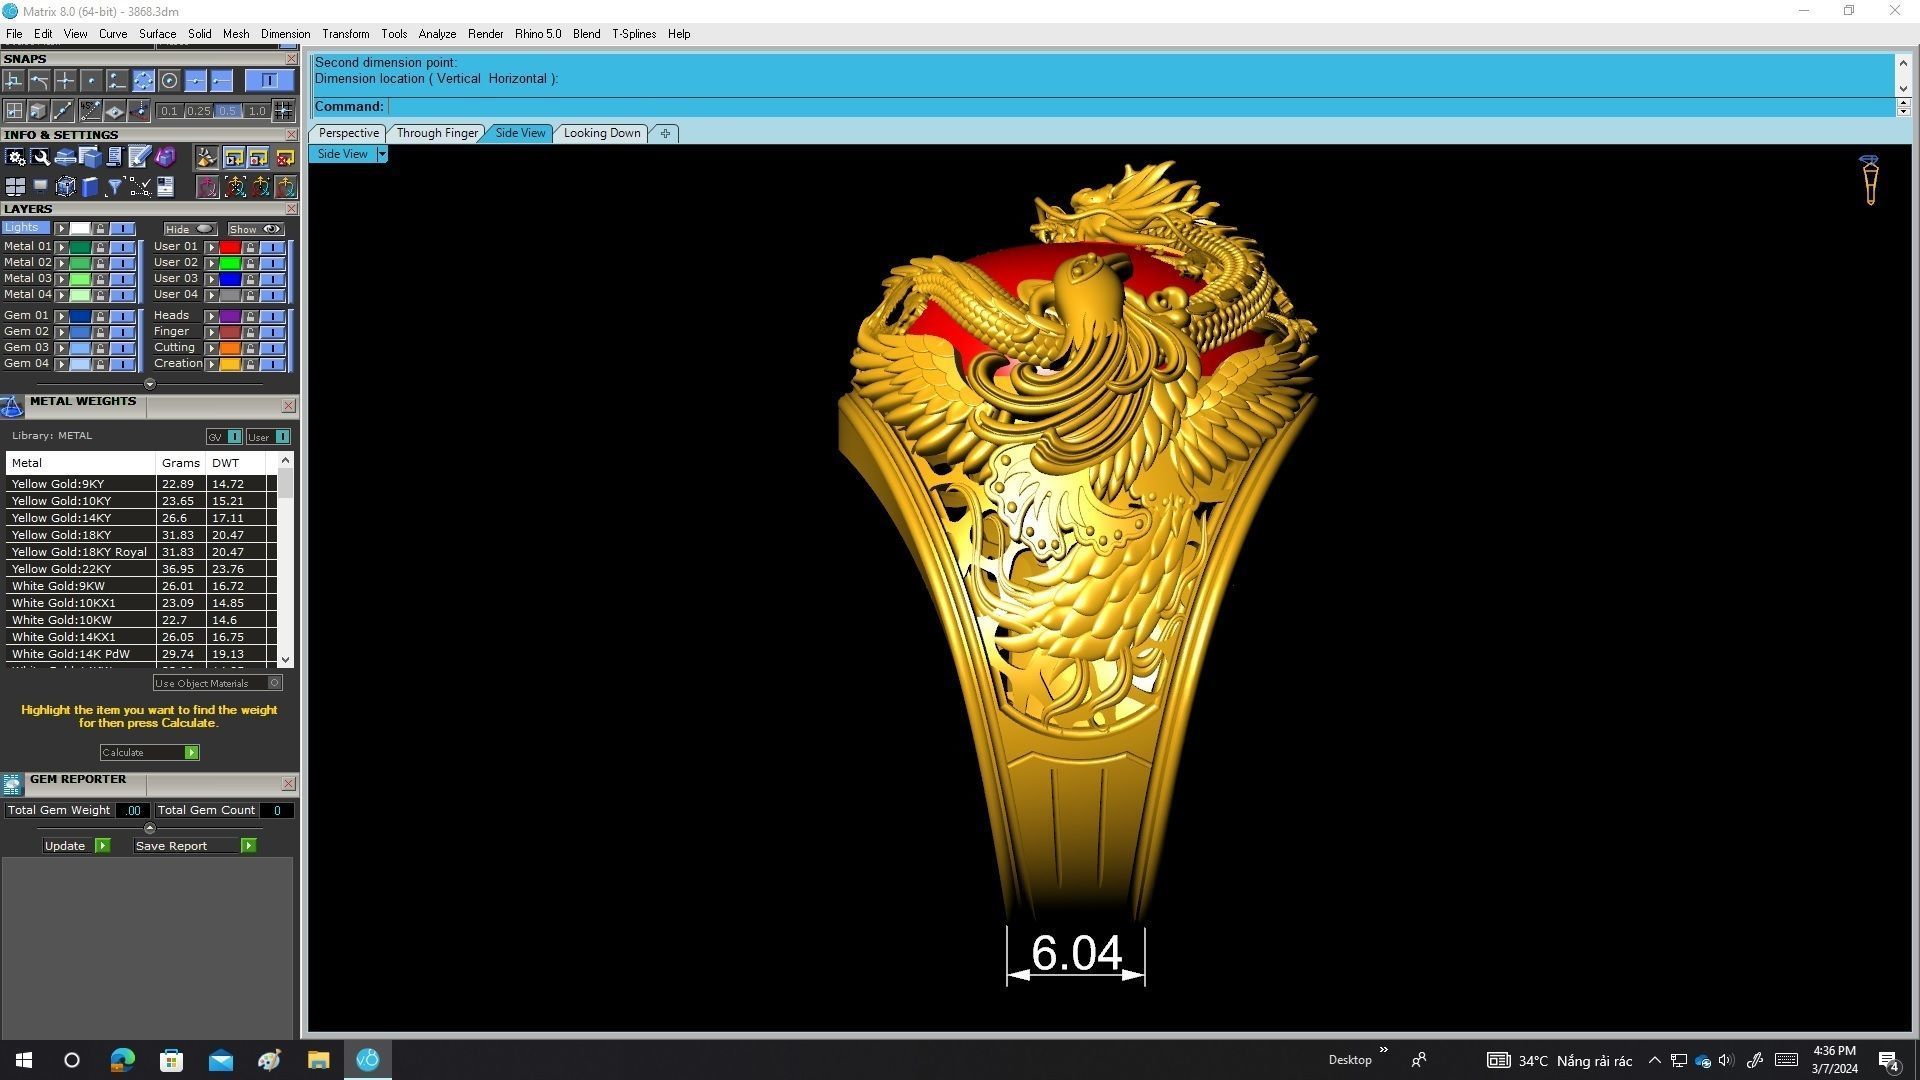1920x1080 pixels.
Task: Expand Lights layer arrow
Action: pos(61,229)
